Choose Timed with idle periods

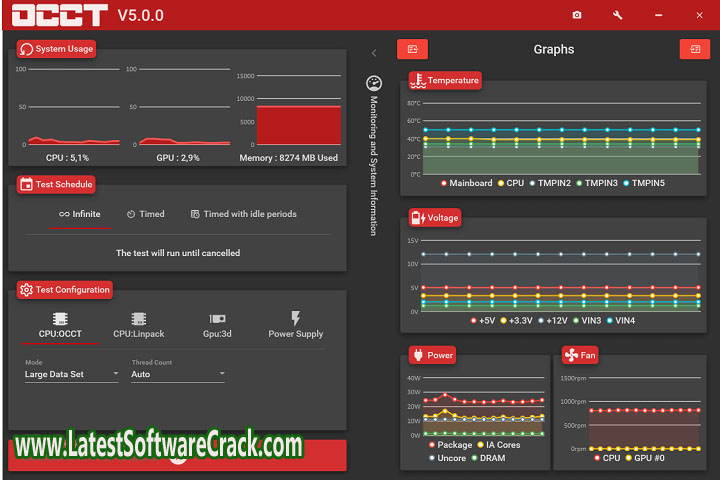coord(243,214)
